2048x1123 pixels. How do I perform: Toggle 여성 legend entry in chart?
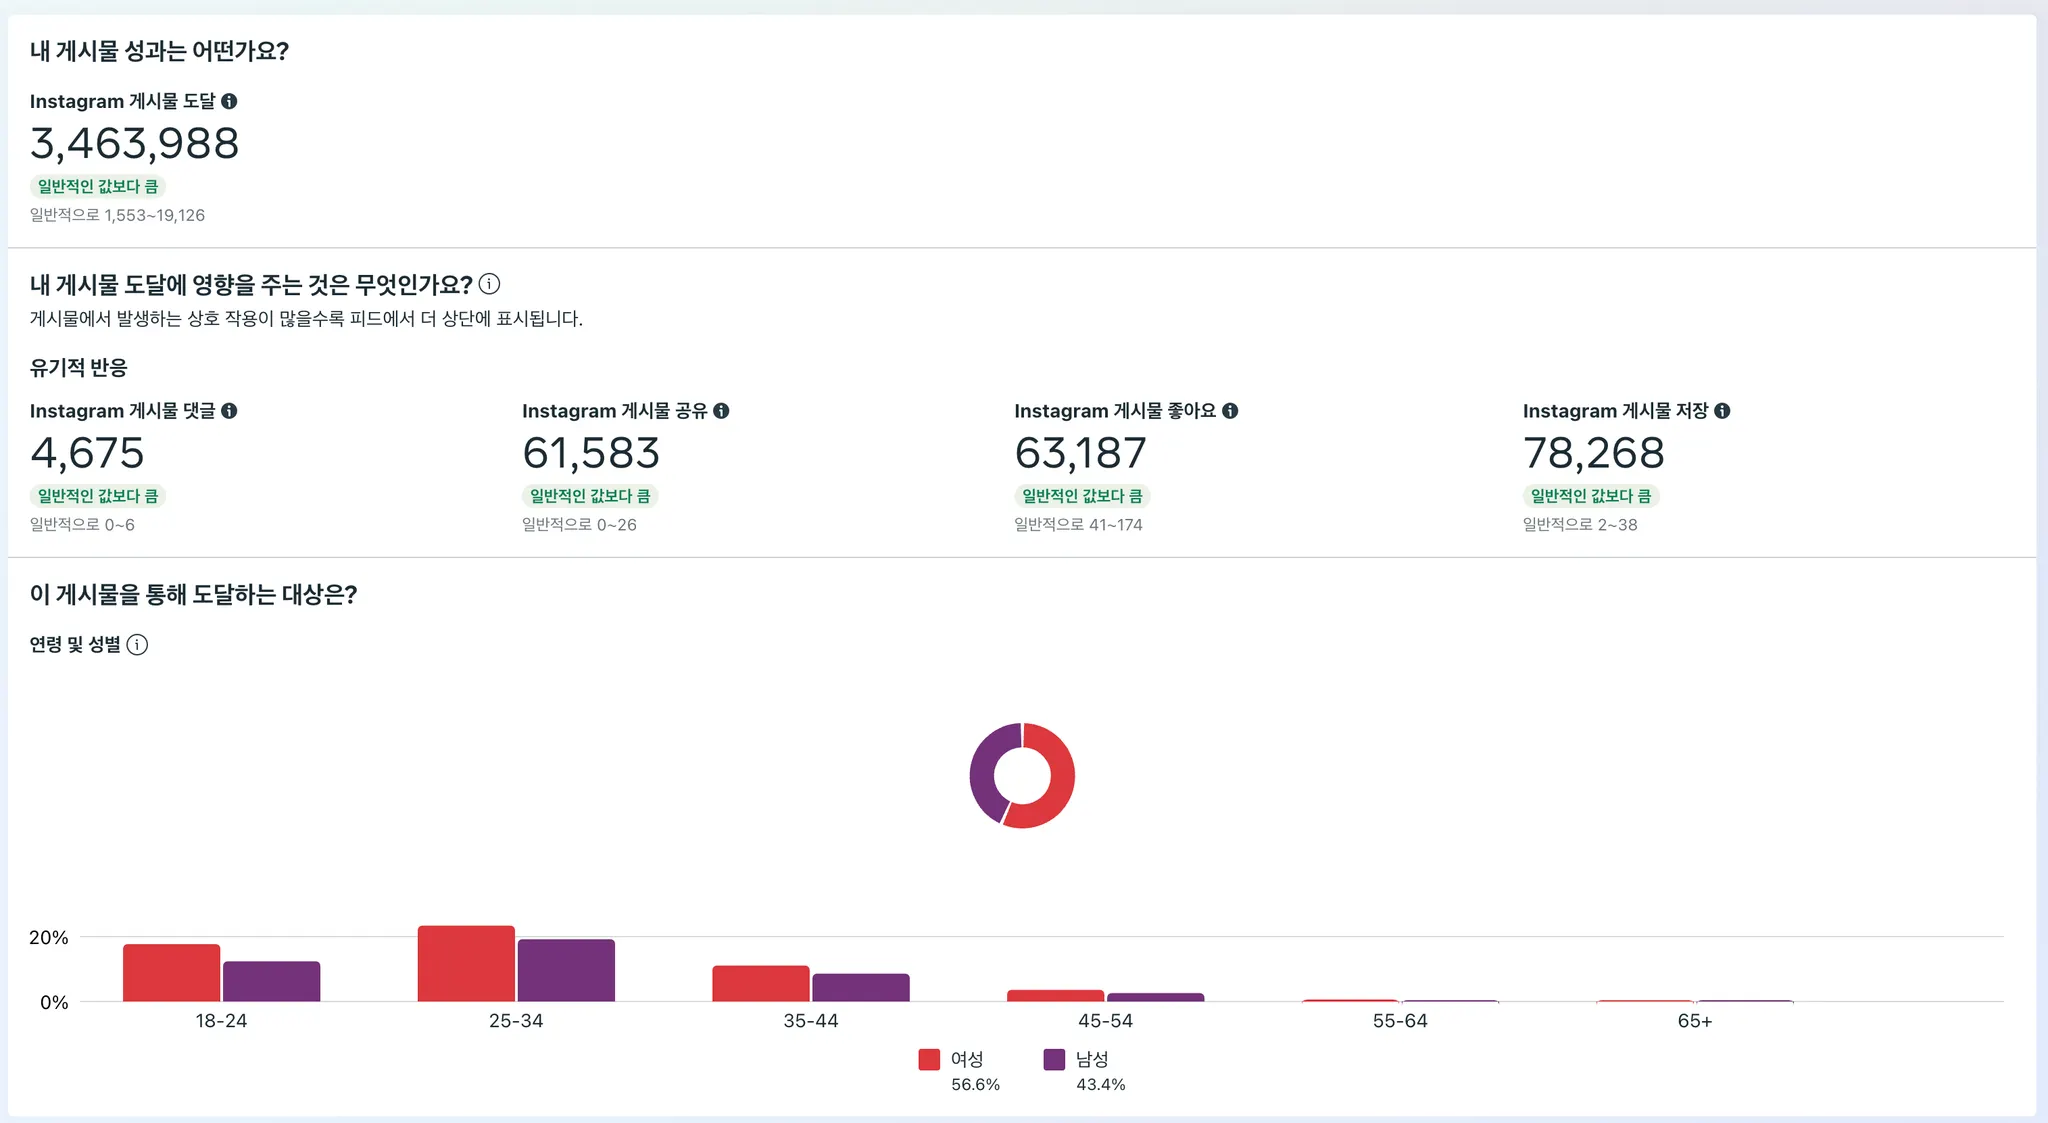pos(966,1059)
